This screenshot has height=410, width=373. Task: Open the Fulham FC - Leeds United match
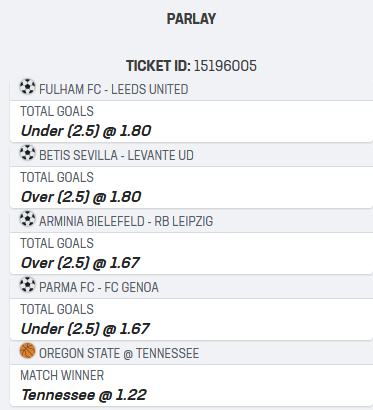114,89
